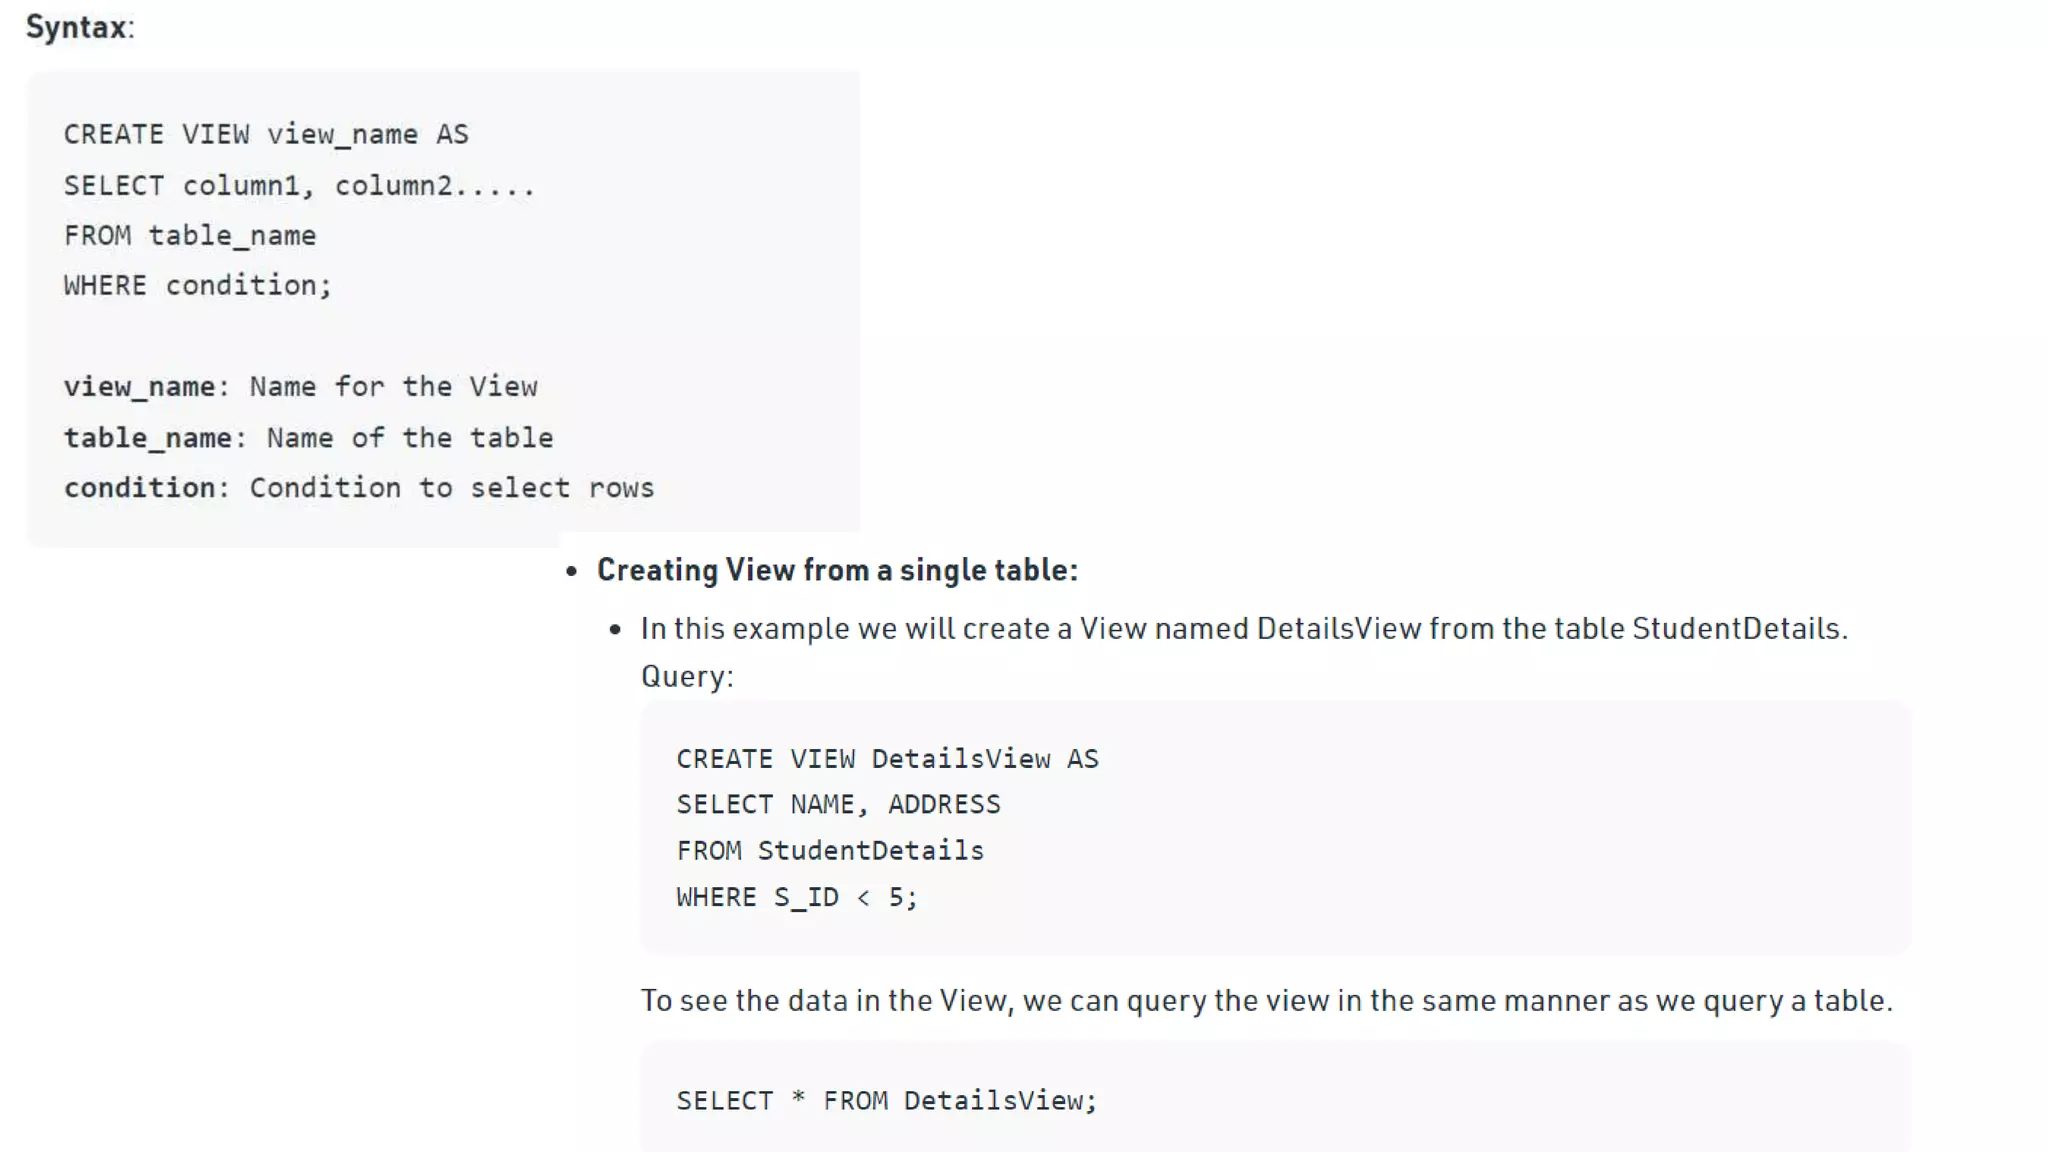Image resolution: width=2048 pixels, height=1152 pixels.
Task: Click 'CREATE VIEW DetailsView AS' code line
Action: click(x=887, y=759)
